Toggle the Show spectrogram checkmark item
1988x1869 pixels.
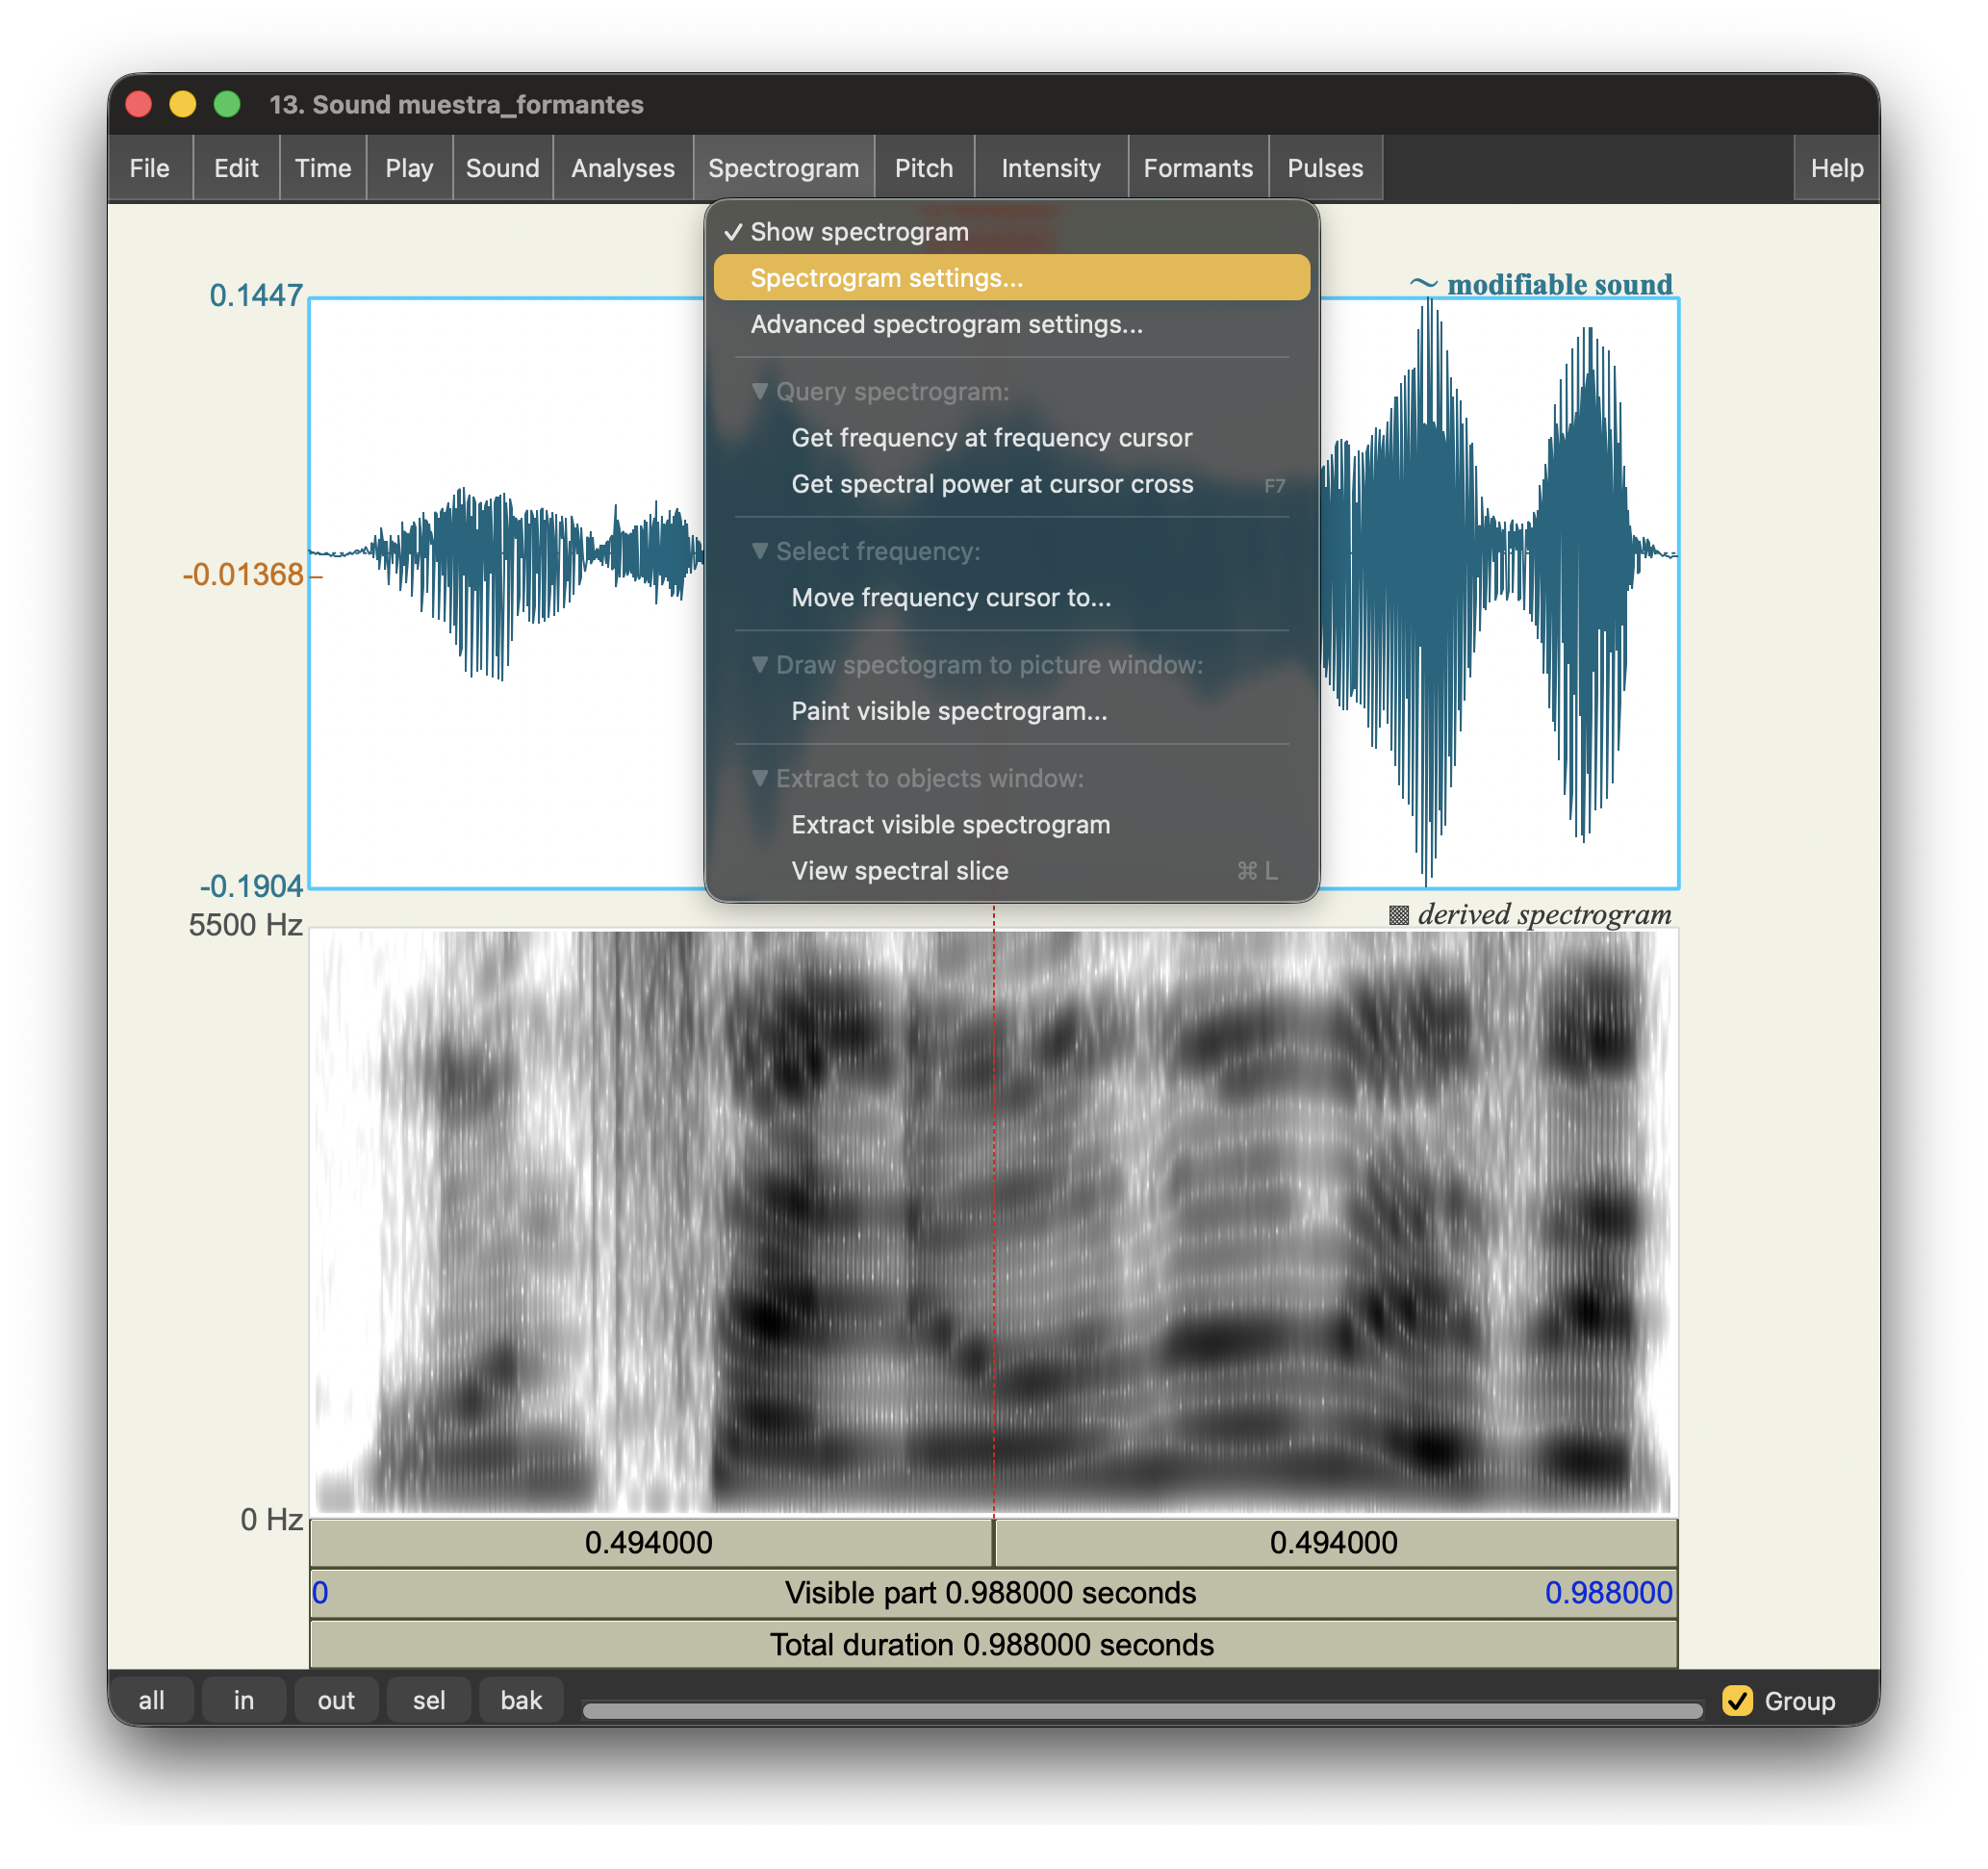[x=858, y=232]
